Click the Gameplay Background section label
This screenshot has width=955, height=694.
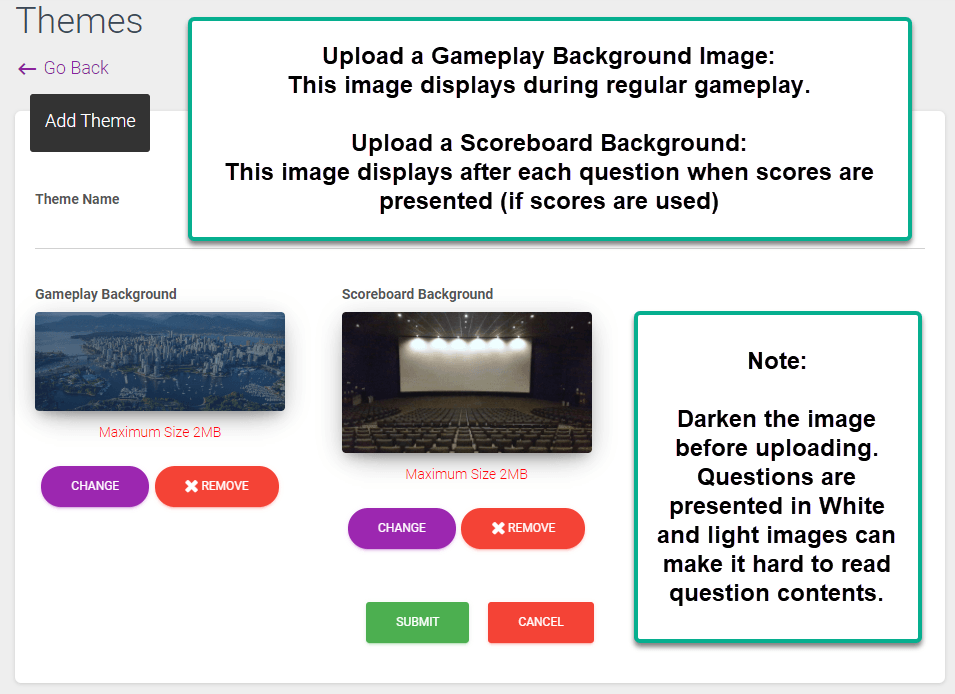point(105,294)
